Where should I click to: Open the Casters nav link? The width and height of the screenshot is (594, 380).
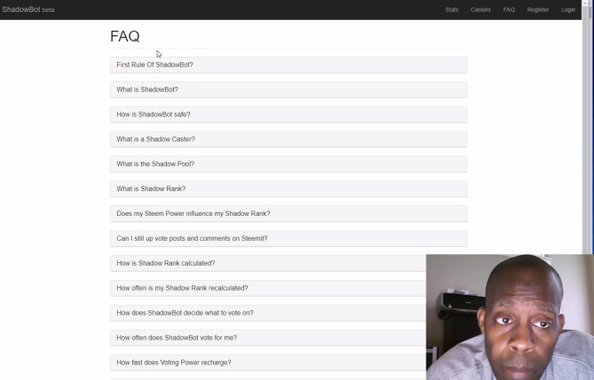click(480, 10)
